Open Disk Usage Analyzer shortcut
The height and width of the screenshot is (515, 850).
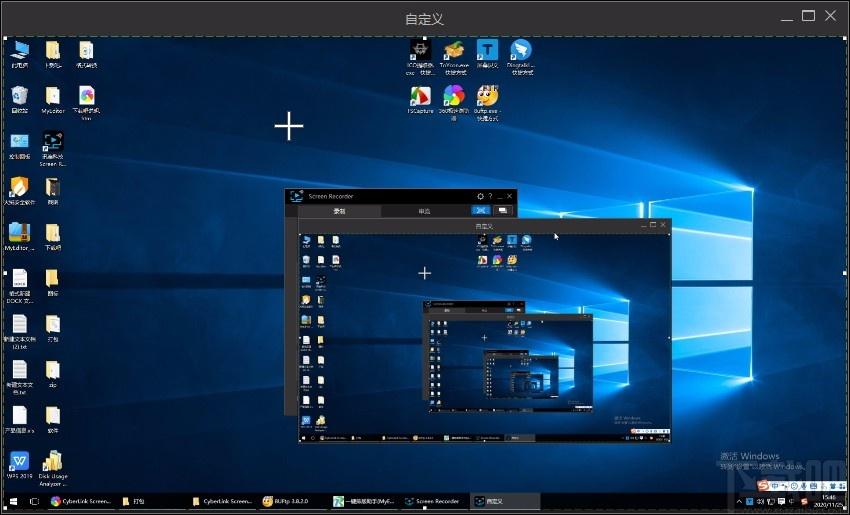point(53,462)
